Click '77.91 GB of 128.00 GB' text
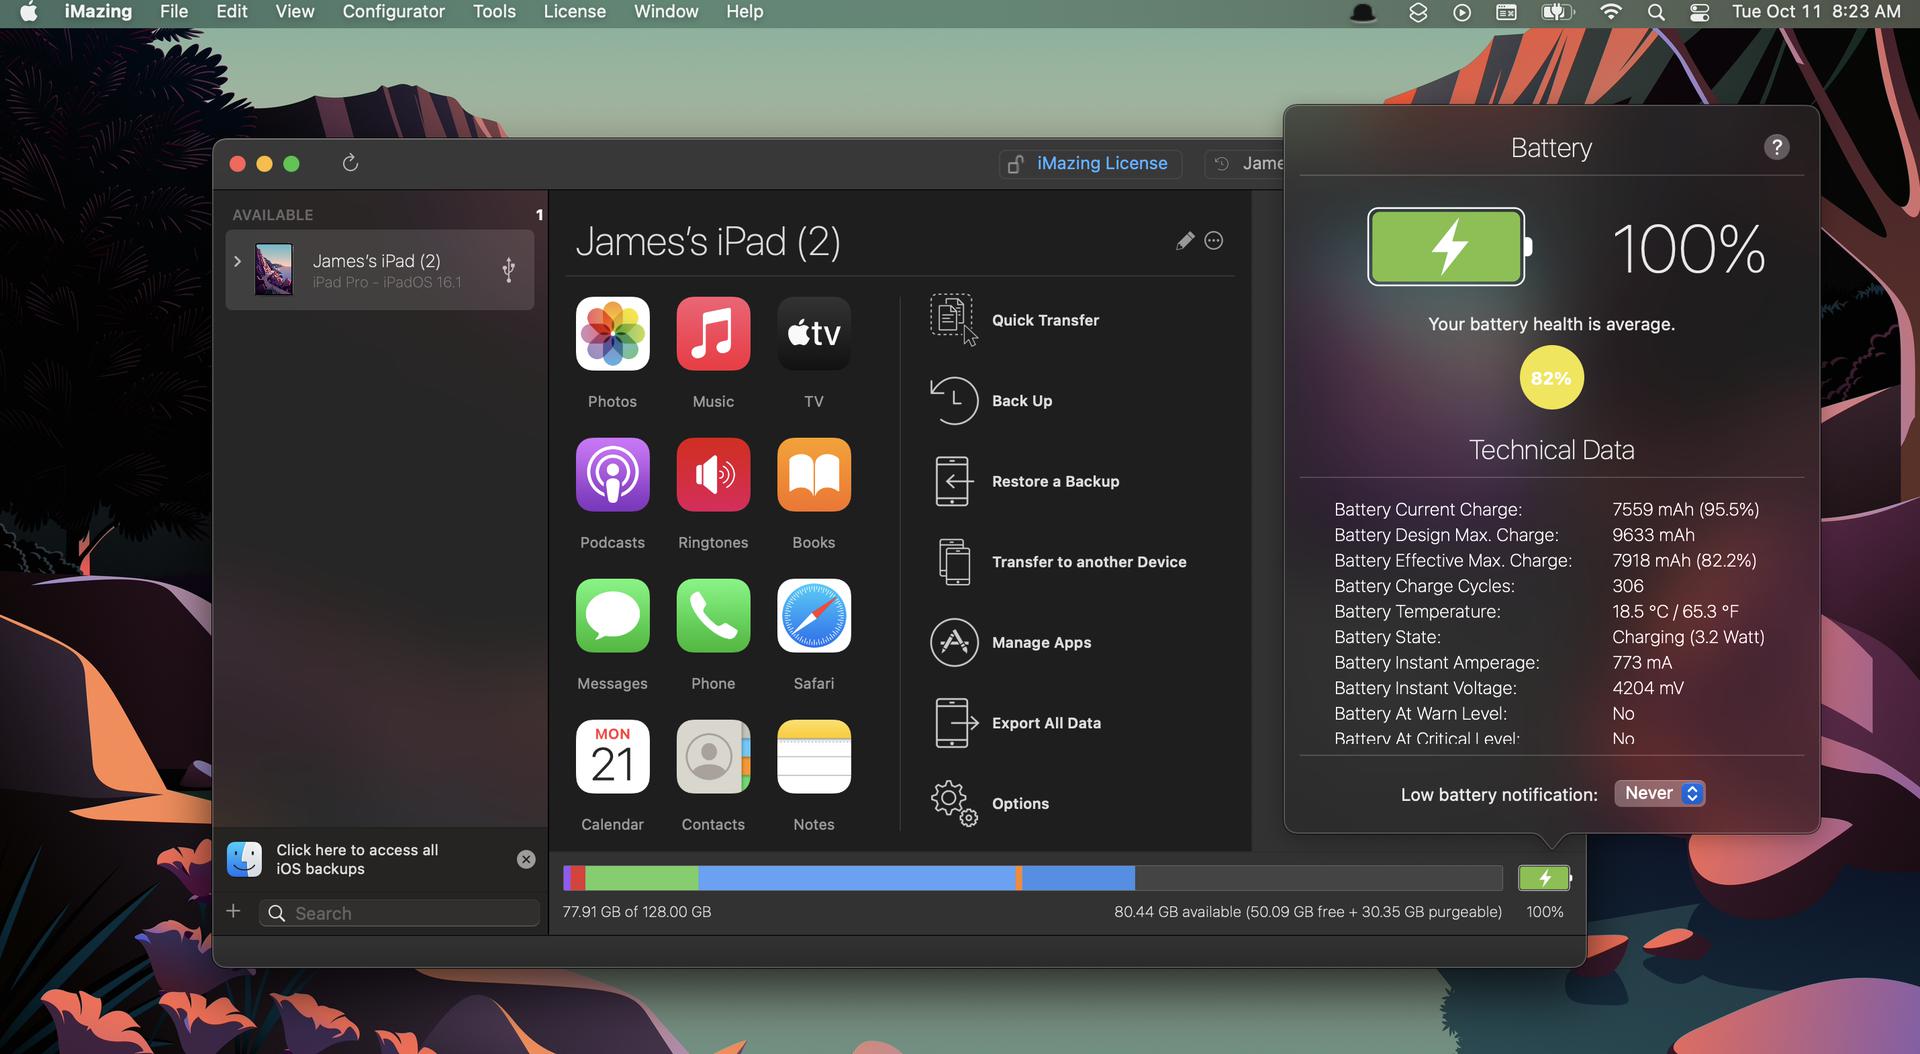 pyautogui.click(x=637, y=912)
